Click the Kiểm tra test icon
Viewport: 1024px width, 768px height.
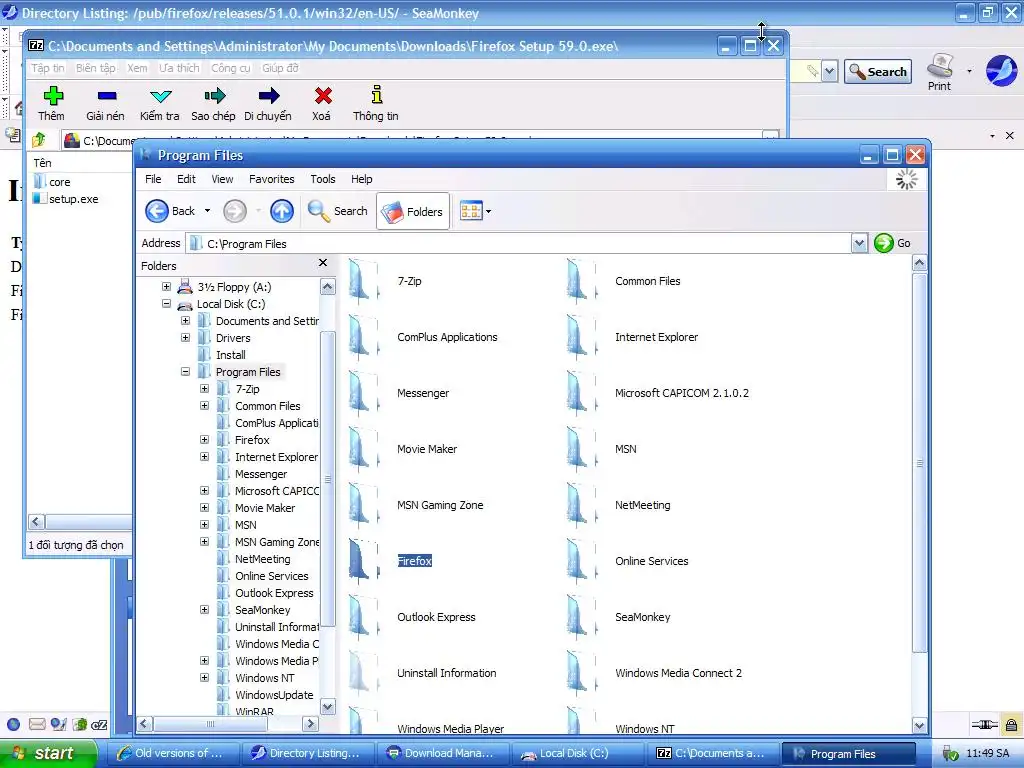(160, 96)
